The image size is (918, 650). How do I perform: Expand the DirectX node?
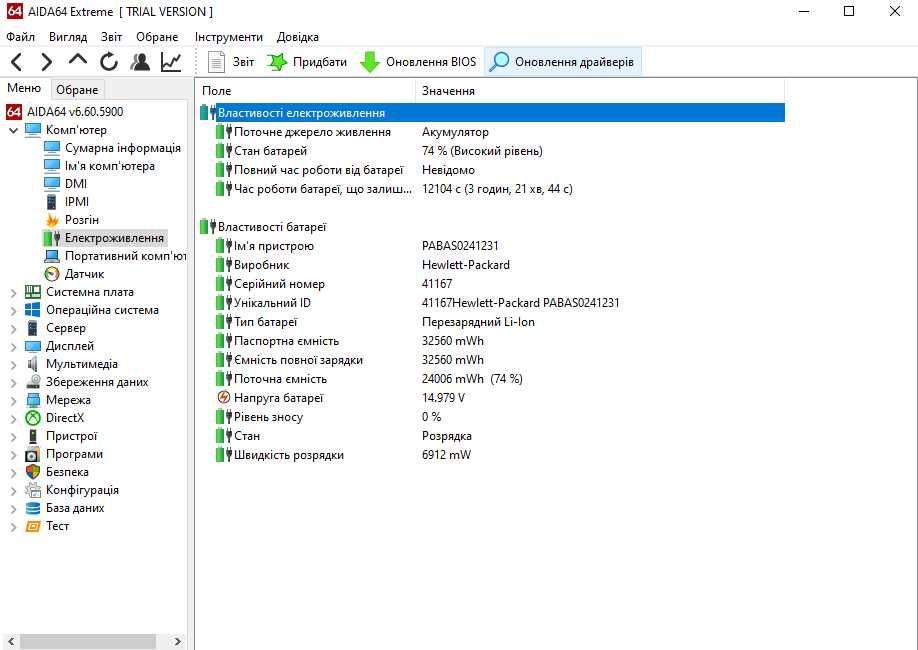pos(13,419)
